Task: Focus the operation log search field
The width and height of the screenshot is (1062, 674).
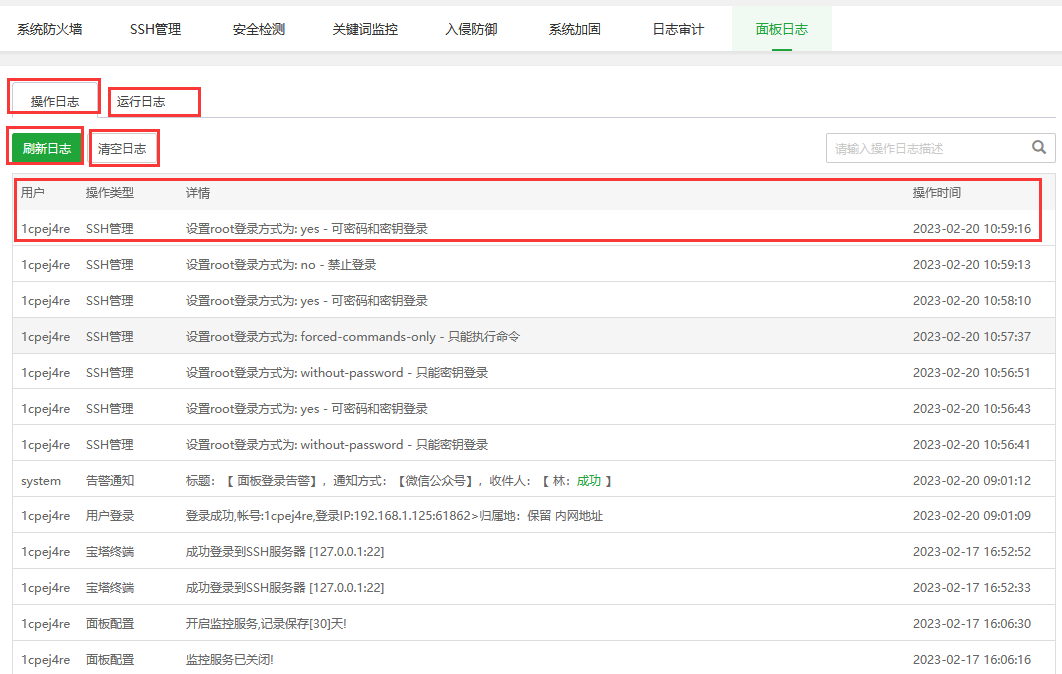Action: pos(925,148)
